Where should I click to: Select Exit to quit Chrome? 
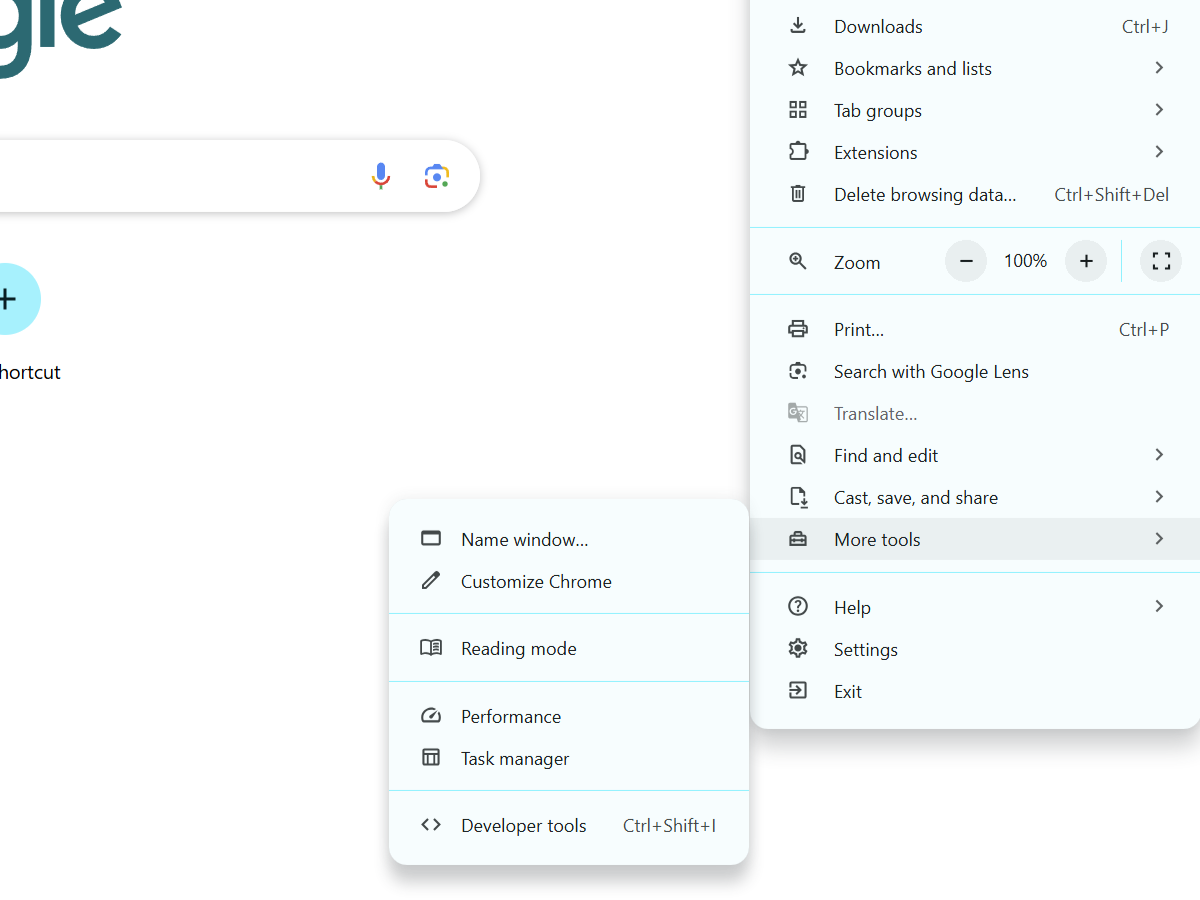(975, 691)
